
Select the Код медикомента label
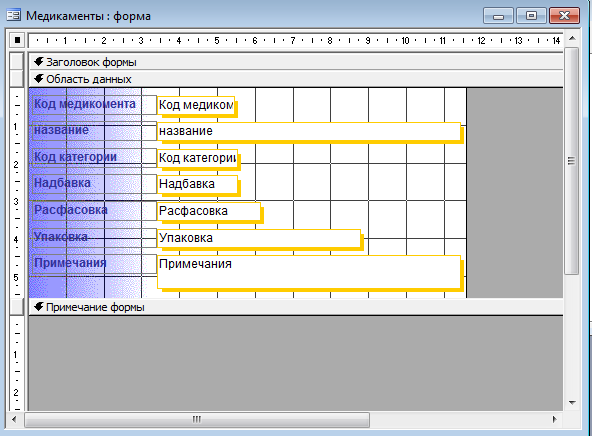coord(94,105)
